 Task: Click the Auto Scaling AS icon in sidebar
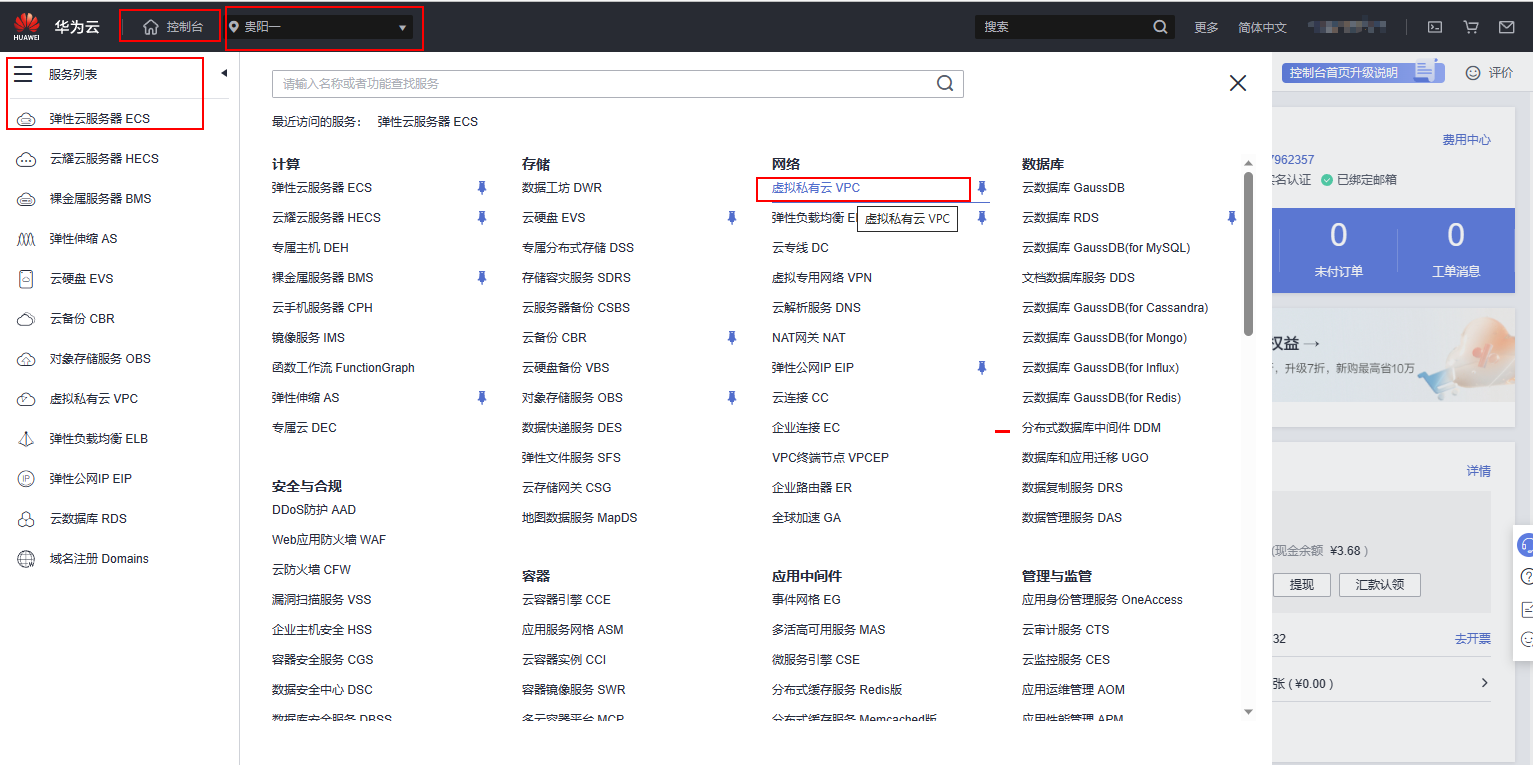[x=26, y=239]
